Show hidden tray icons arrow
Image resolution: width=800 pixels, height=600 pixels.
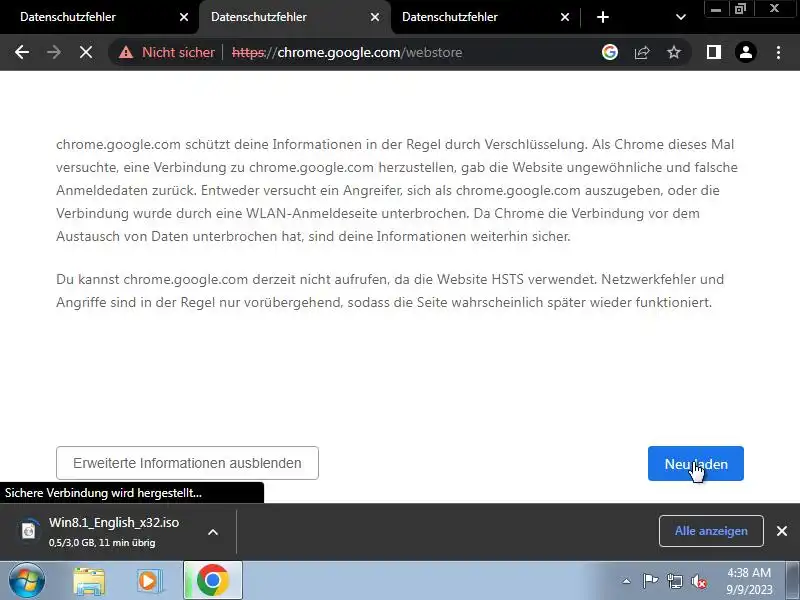[x=626, y=581]
